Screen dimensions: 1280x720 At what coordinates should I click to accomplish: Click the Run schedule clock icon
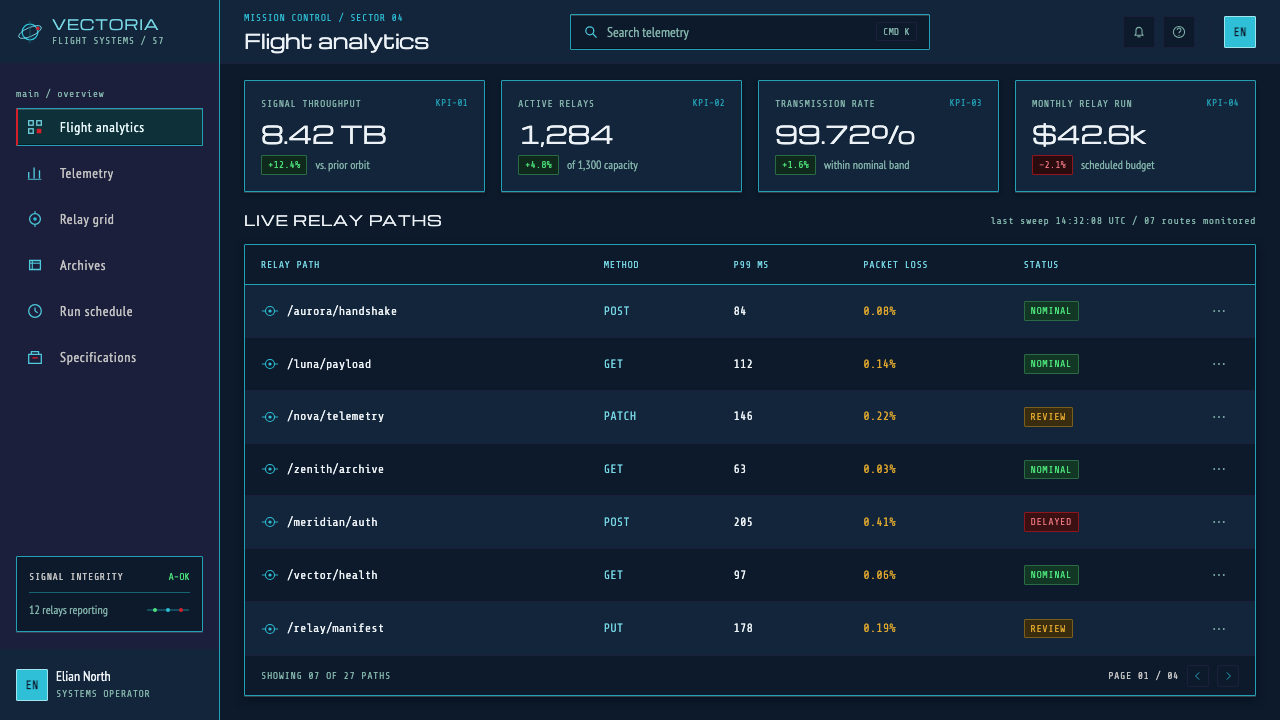[x=35, y=311]
